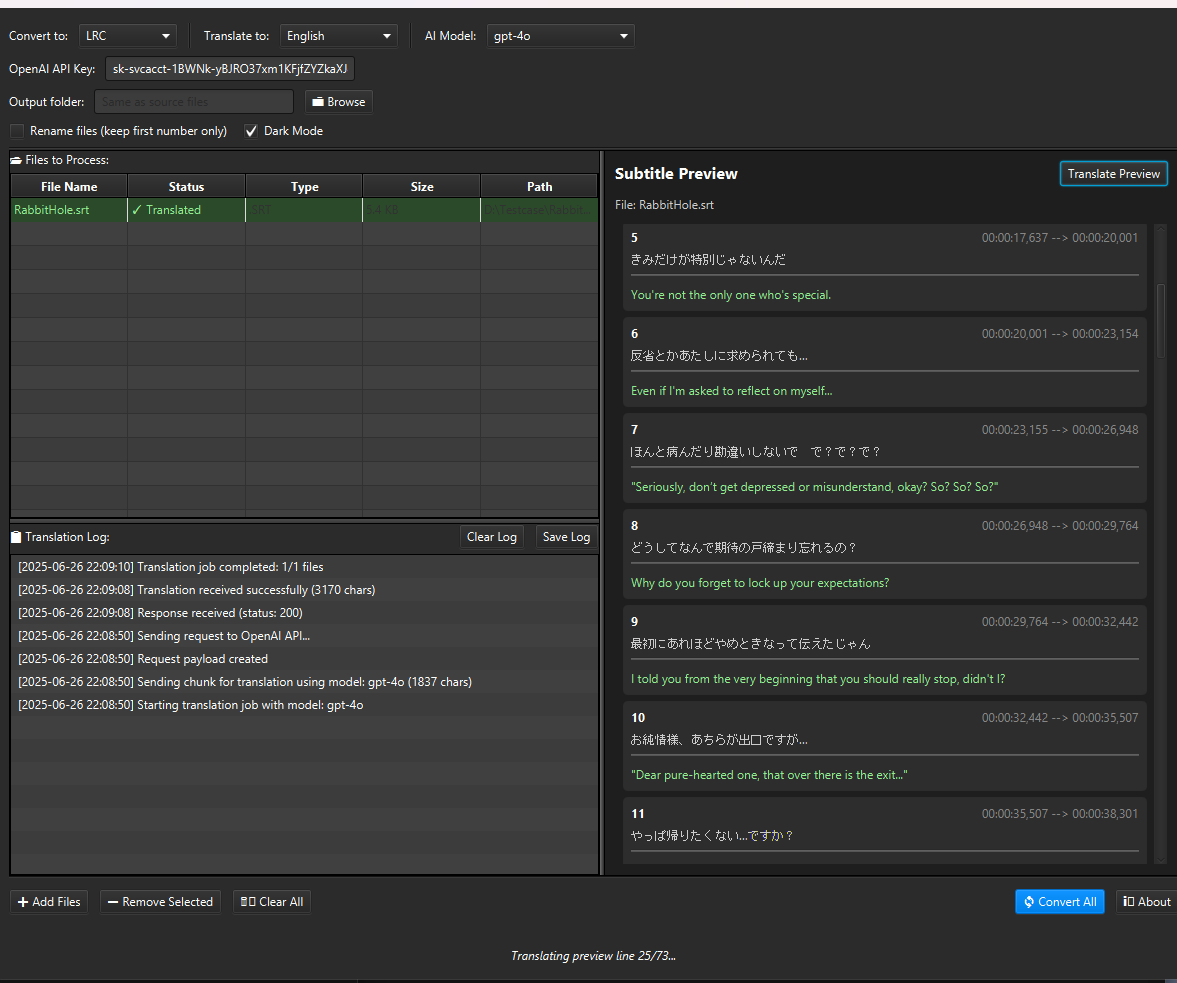Click timestamp 00:00:17,637 --> 00:00:20,001

(x=1059, y=238)
